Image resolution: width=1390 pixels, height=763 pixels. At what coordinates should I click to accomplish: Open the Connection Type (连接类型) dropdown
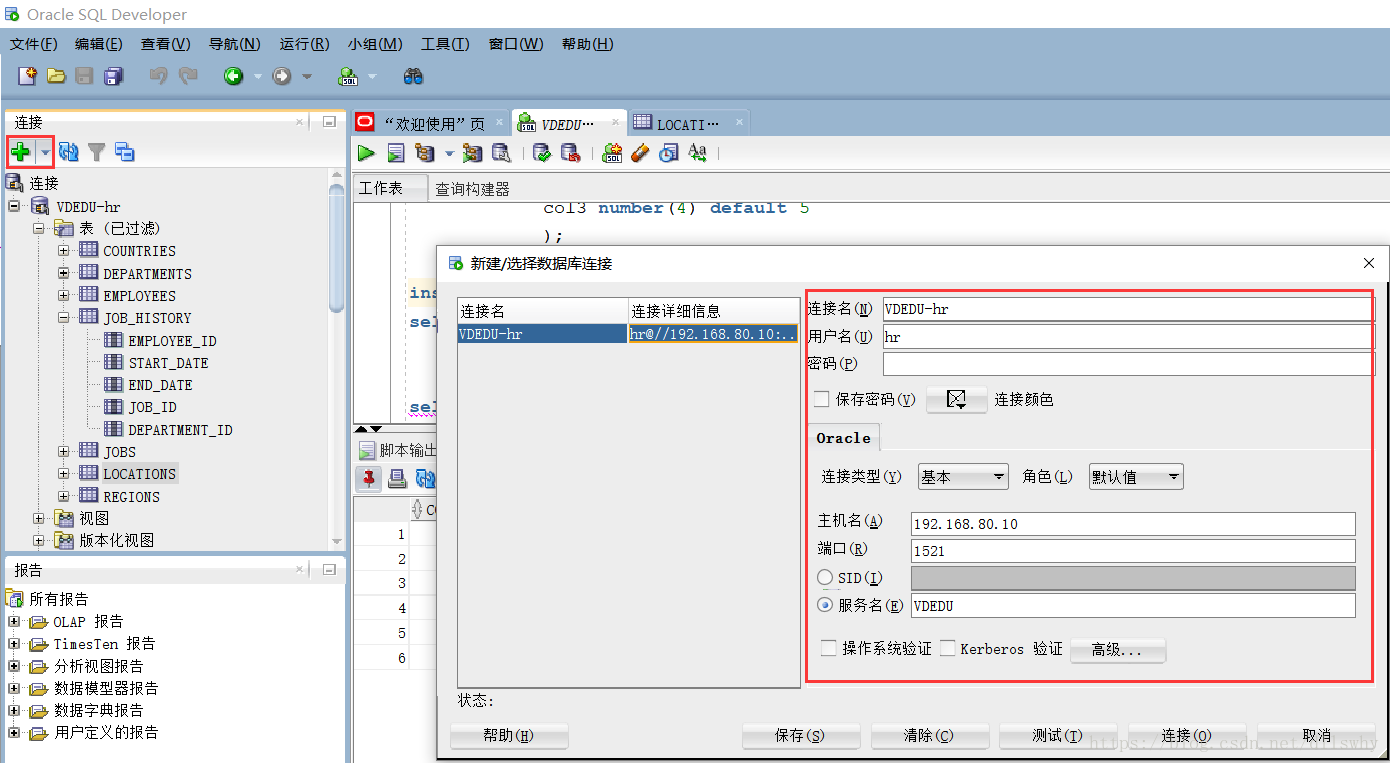point(963,477)
